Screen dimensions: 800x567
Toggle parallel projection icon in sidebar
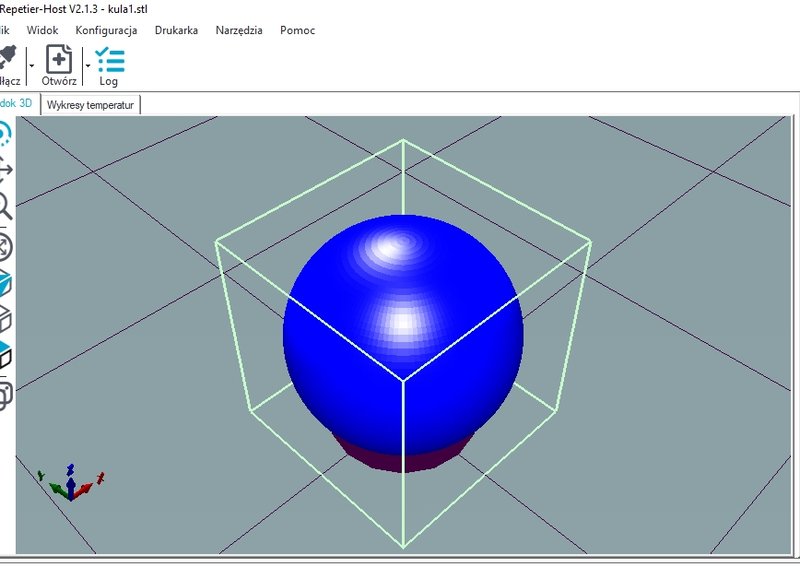(5, 395)
